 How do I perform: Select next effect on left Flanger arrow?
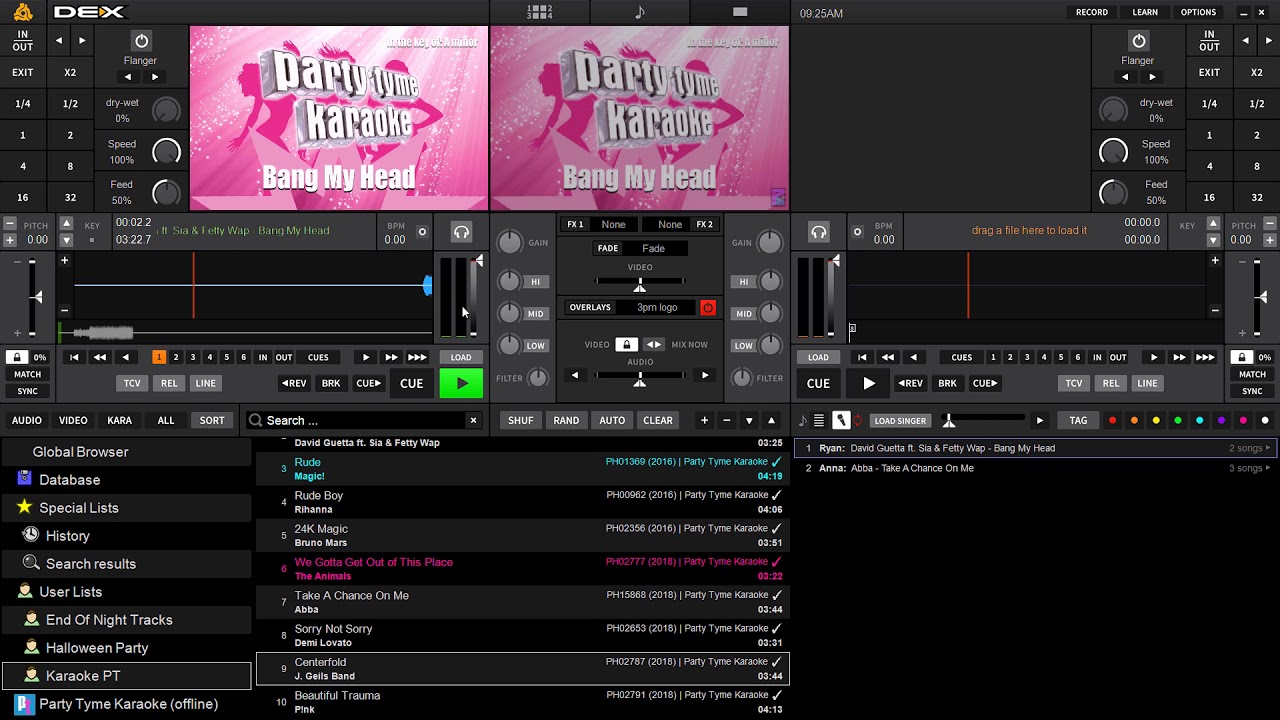pos(154,77)
